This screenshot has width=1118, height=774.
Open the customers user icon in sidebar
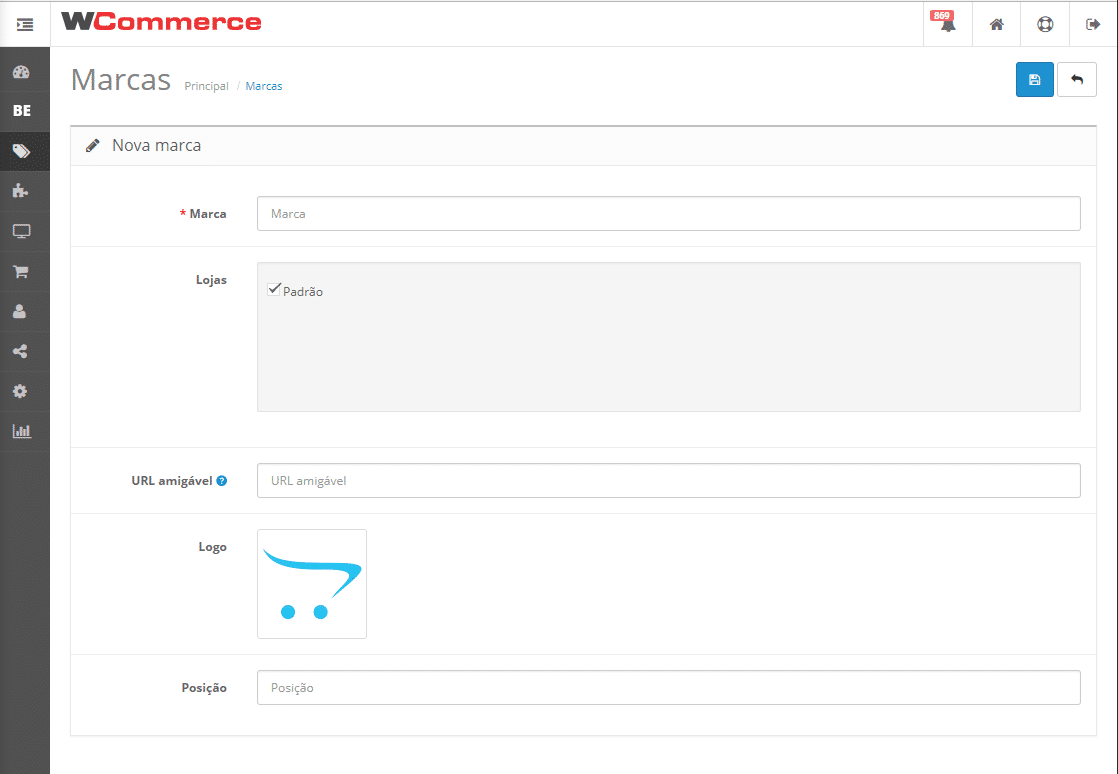tap(20, 311)
